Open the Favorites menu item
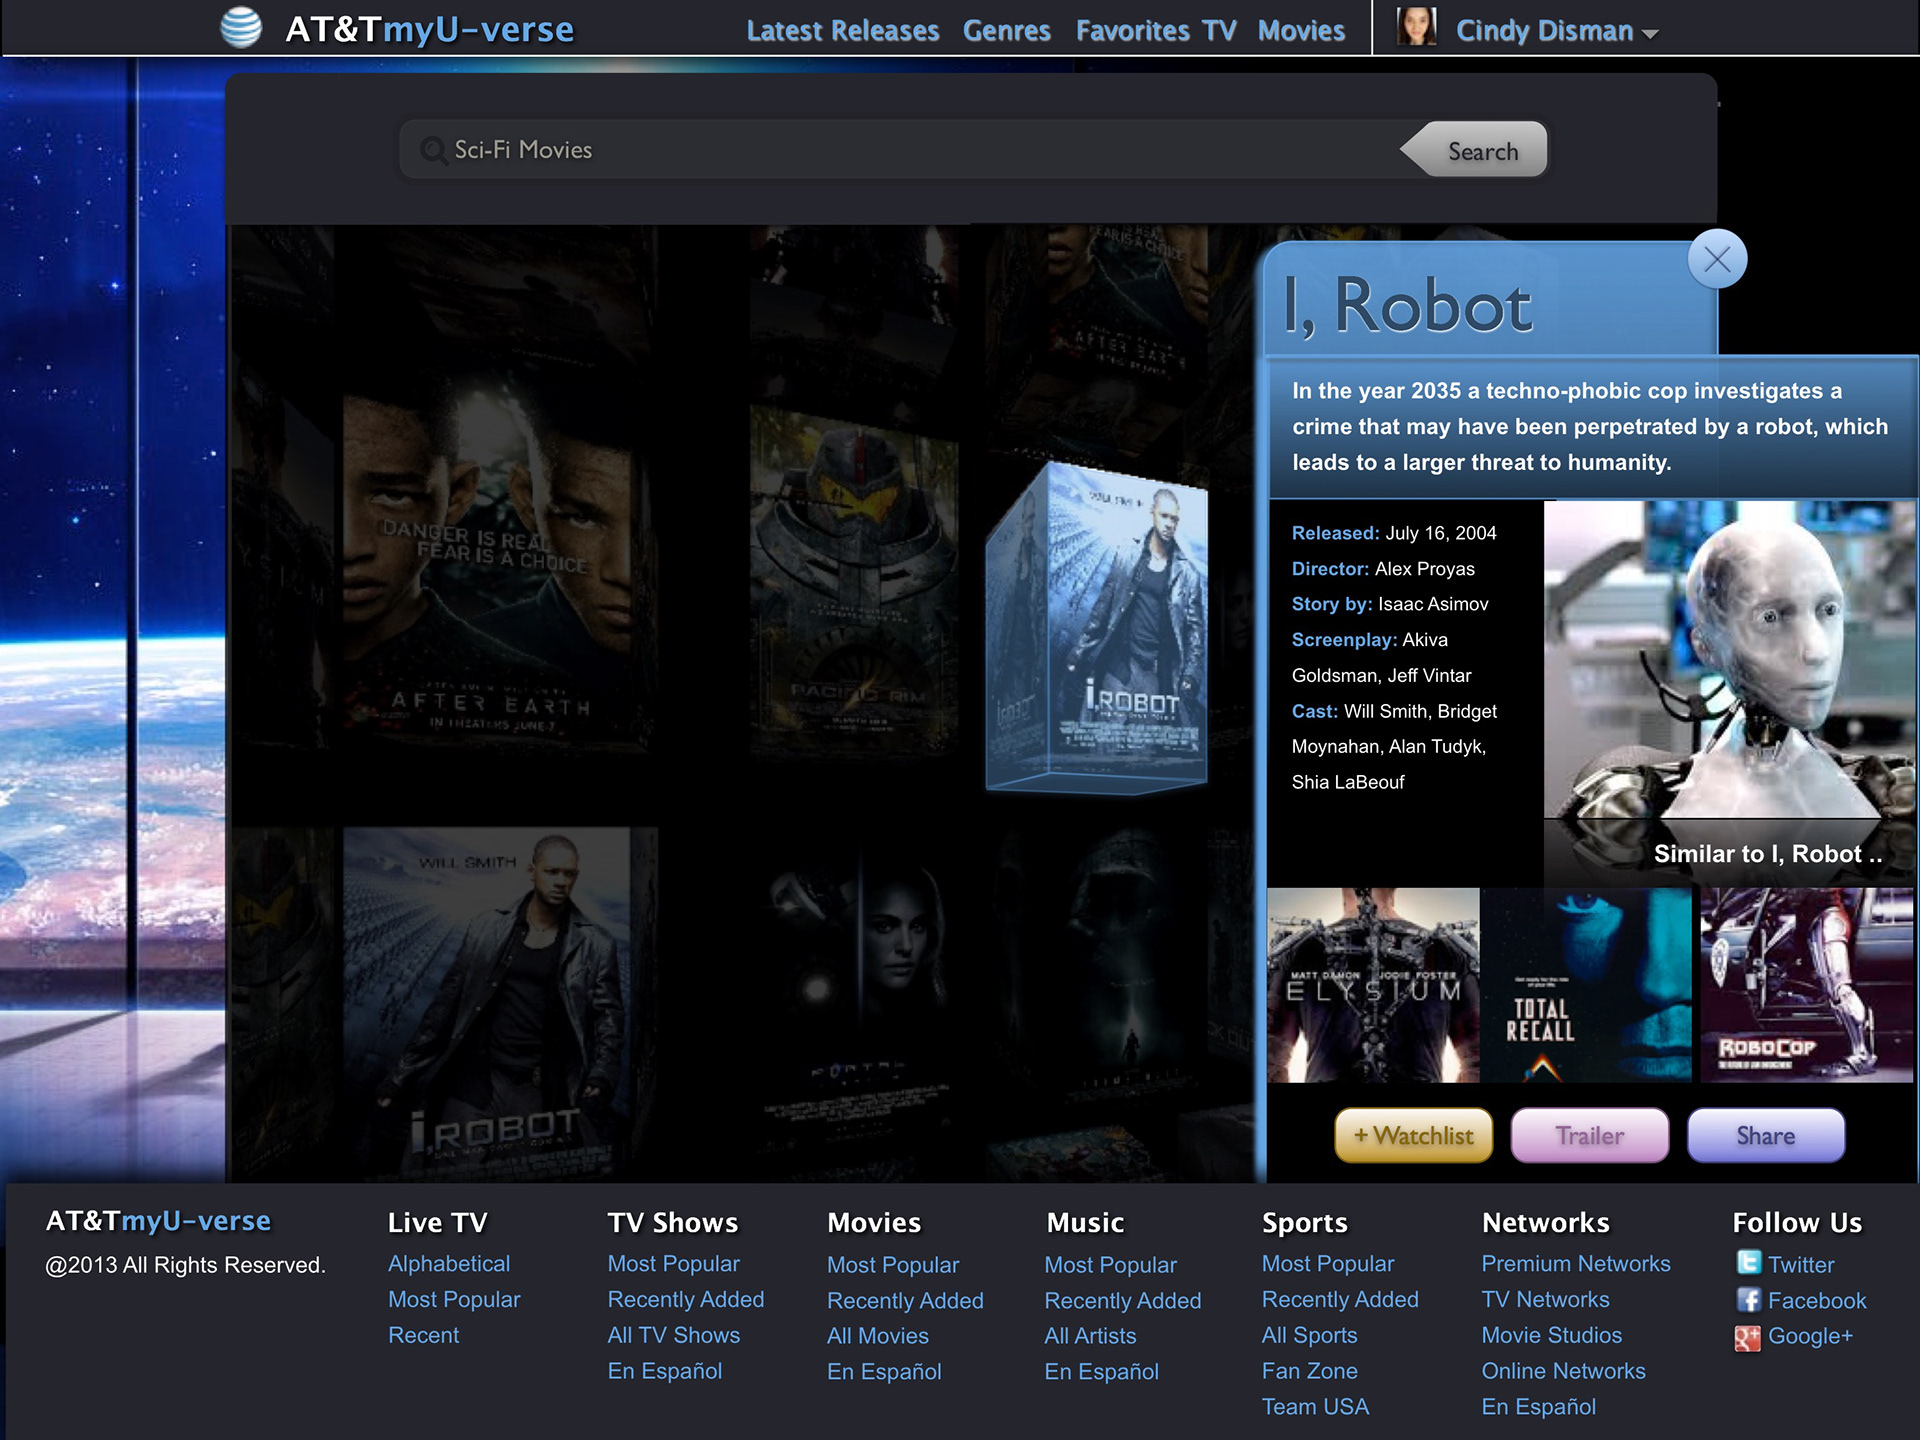The height and width of the screenshot is (1440, 1920). [x=1132, y=31]
